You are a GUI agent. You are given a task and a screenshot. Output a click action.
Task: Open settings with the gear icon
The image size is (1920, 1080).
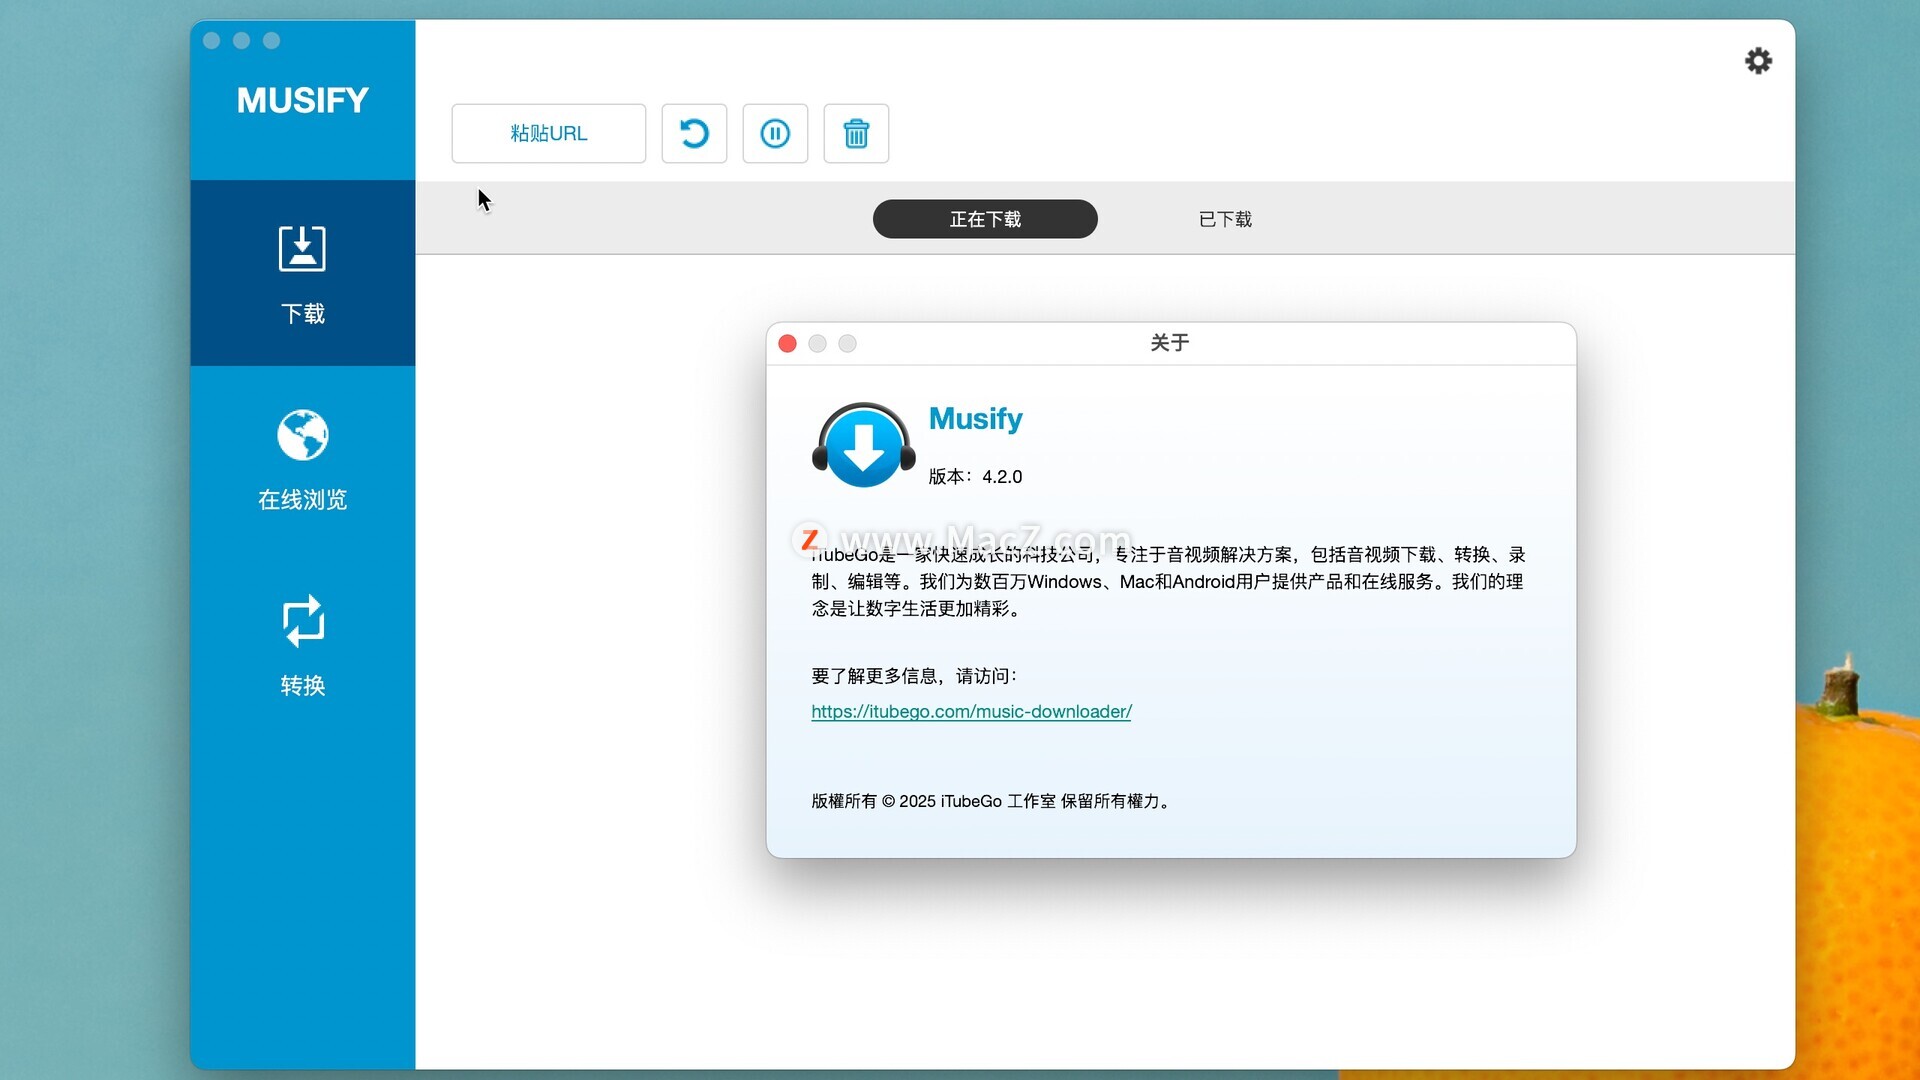(1758, 61)
